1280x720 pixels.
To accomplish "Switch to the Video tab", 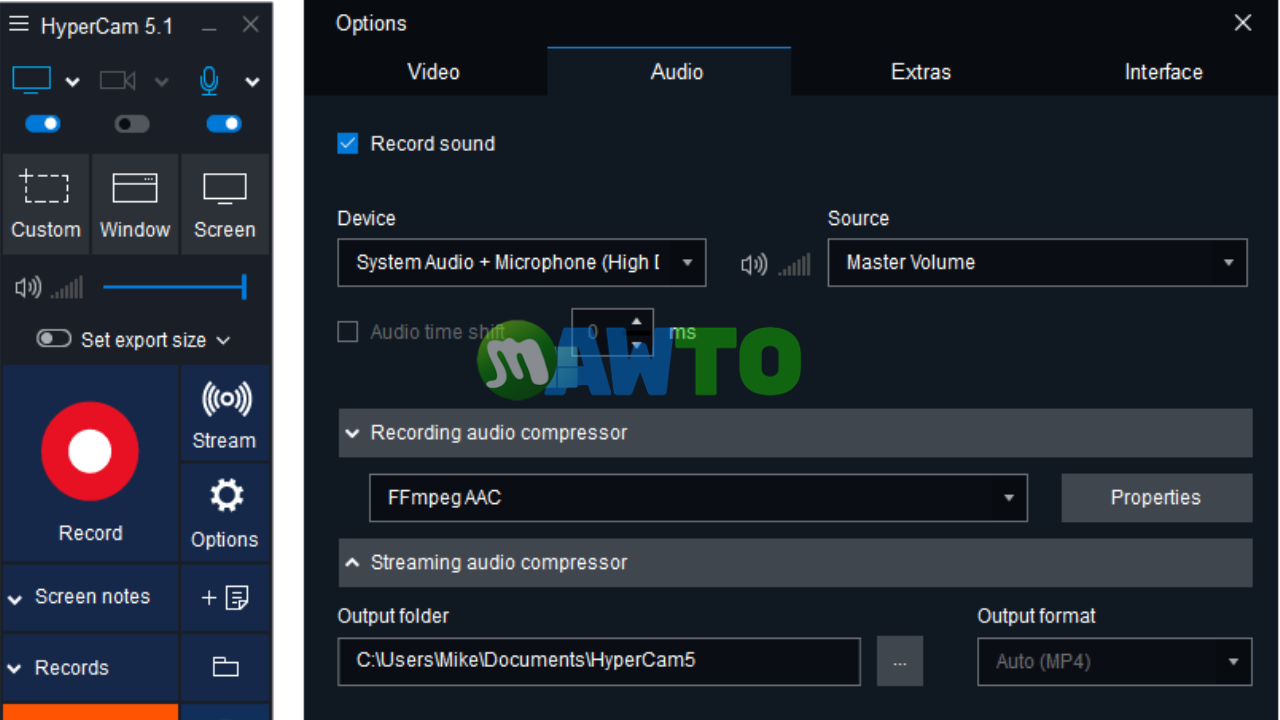I will tap(433, 72).
